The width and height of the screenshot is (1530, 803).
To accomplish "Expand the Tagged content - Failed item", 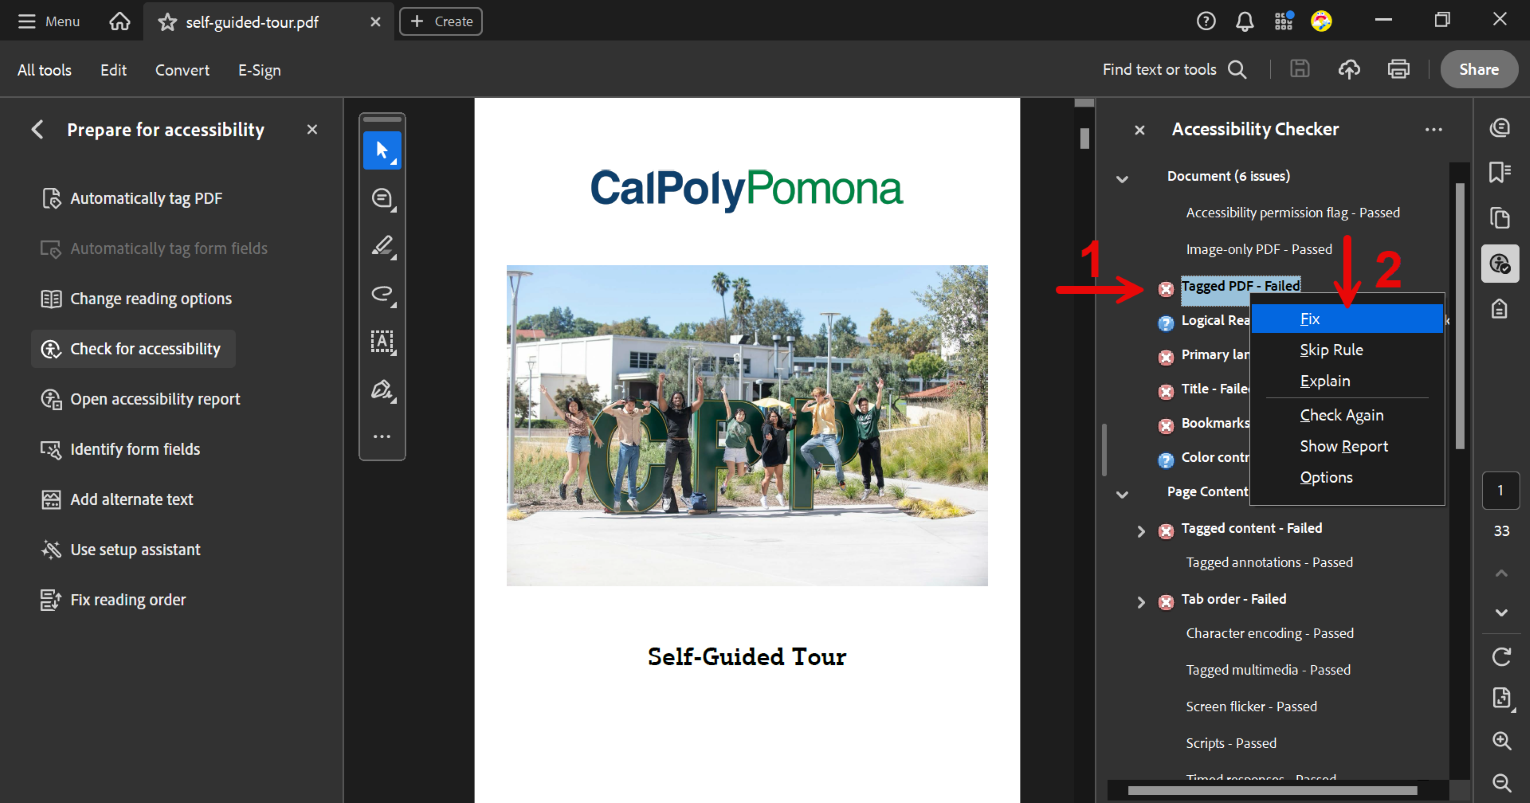I will [1141, 531].
